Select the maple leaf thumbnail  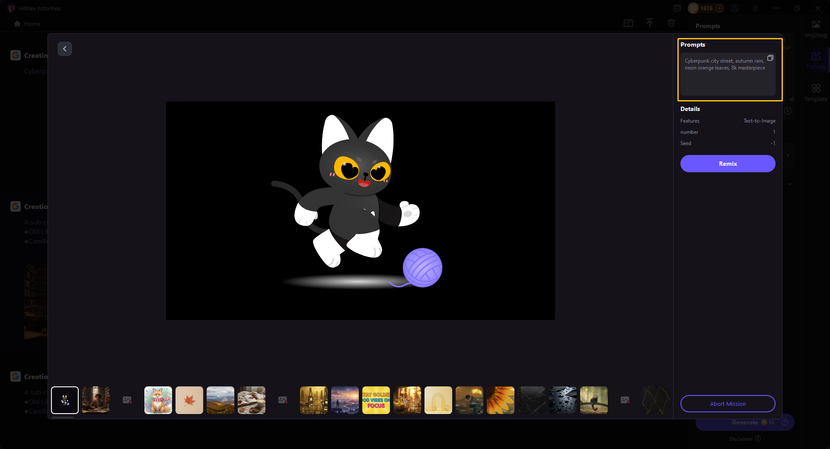(189, 400)
